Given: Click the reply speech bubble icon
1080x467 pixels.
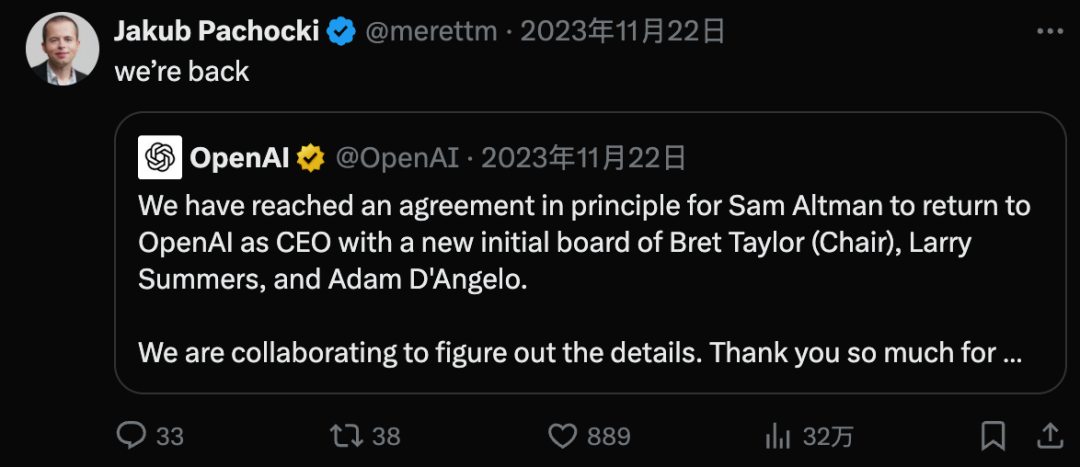Looking at the screenshot, I should [x=133, y=436].
